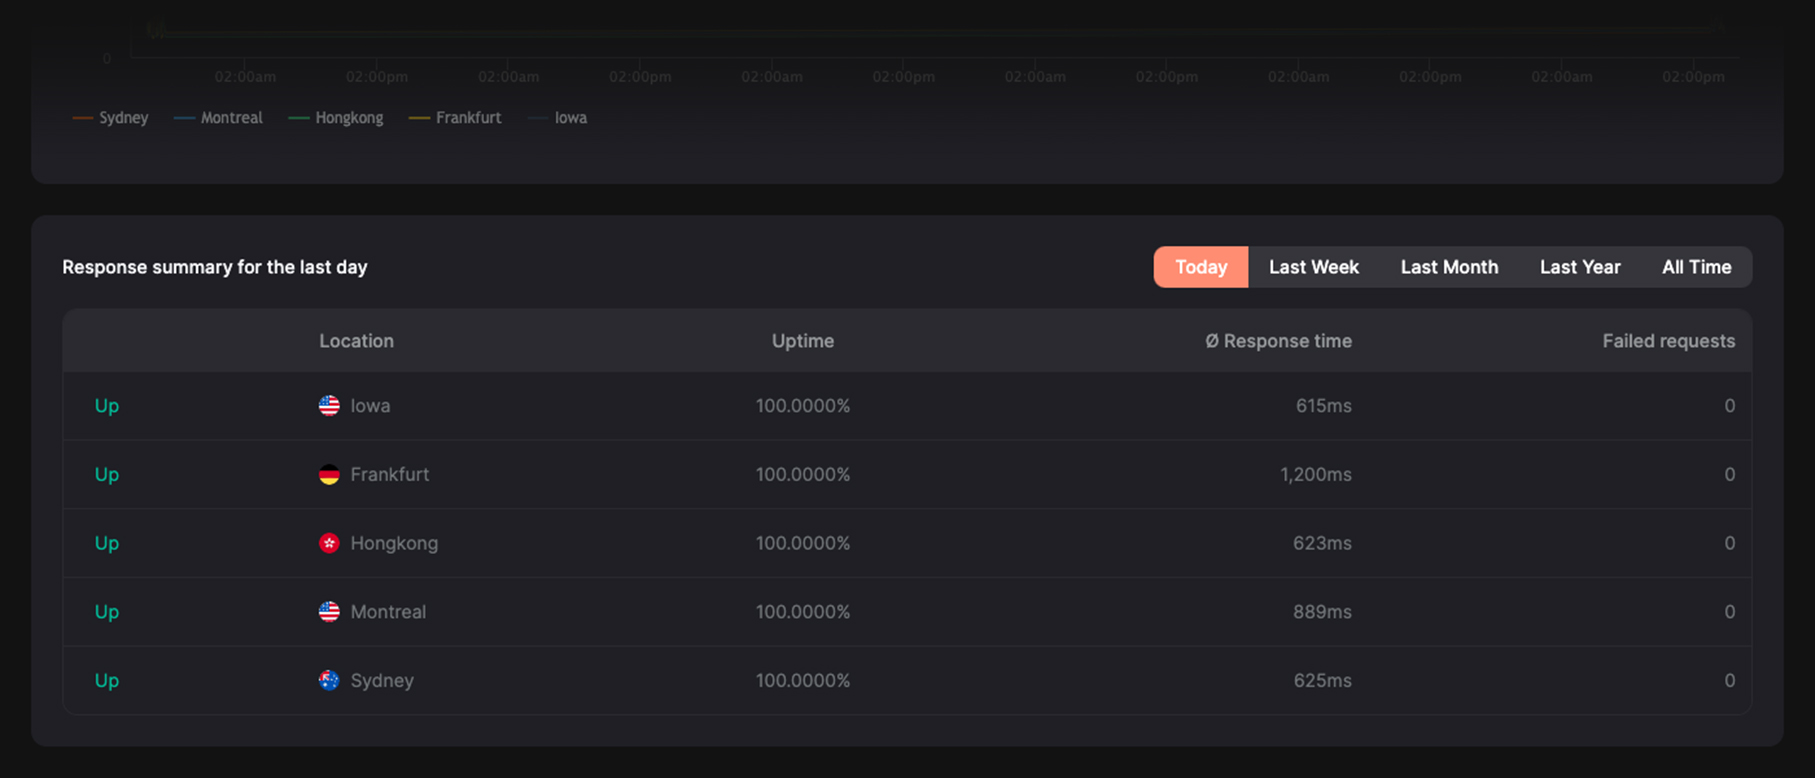Open the Last Year range

pyautogui.click(x=1579, y=267)
